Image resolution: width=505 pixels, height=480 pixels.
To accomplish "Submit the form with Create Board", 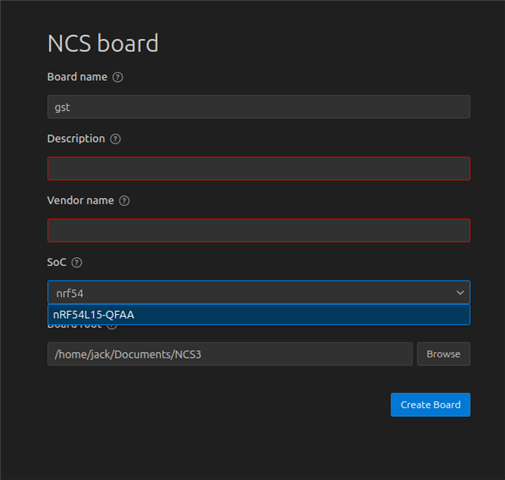I will point(430,405).
